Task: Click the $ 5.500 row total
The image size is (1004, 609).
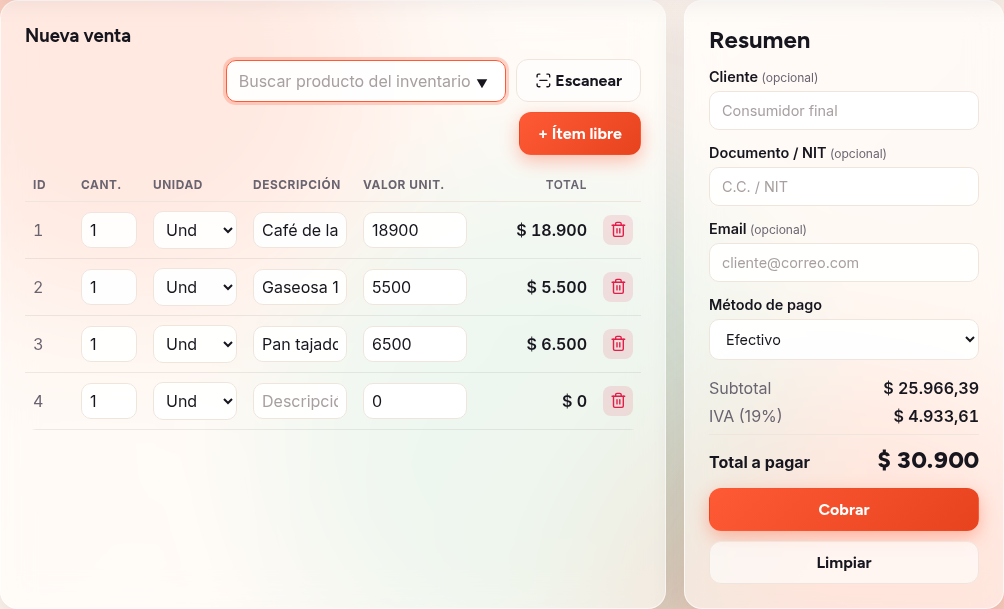Action: [x=556, y=287]
